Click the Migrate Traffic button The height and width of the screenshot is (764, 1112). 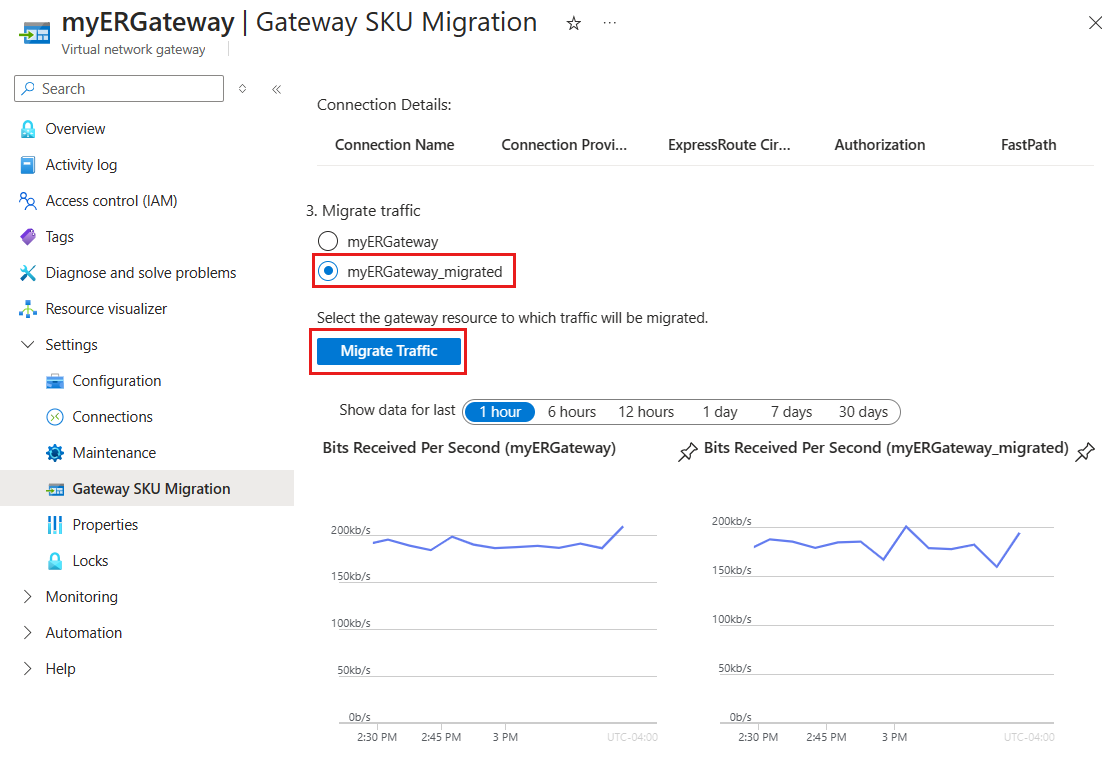click(389, 351)
